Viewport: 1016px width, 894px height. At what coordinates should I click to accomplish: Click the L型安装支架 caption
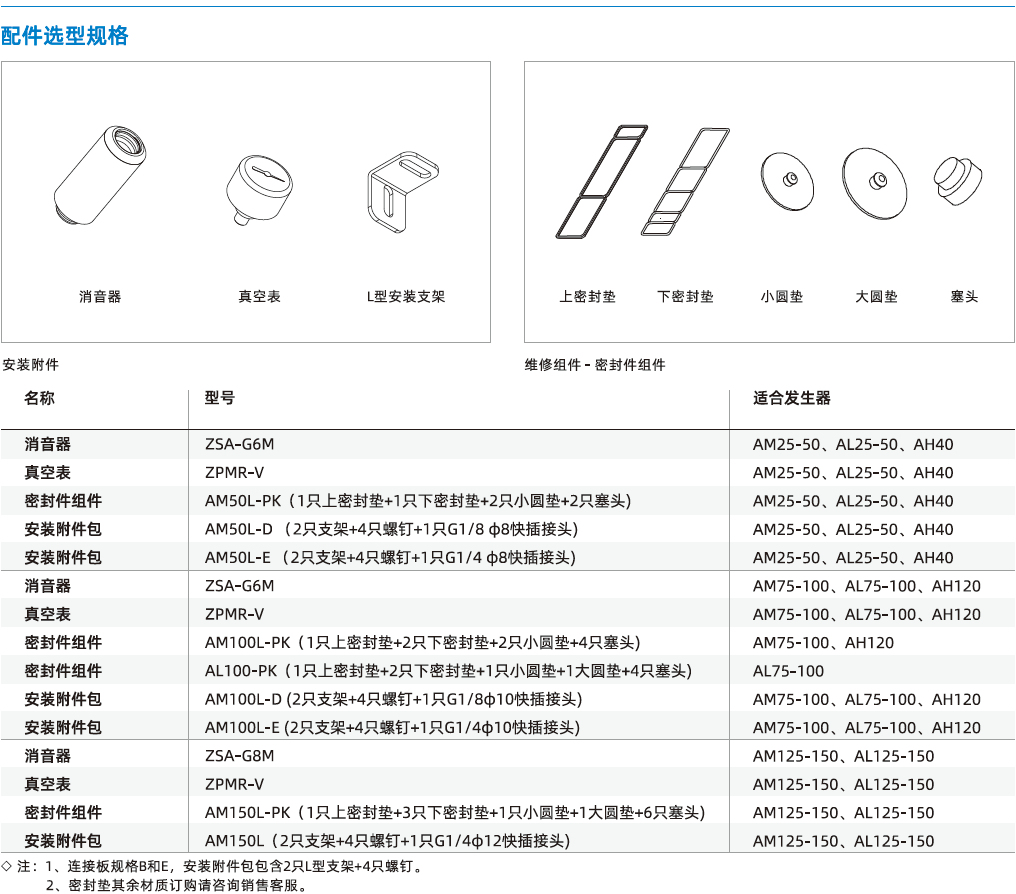tap(406, 297)
